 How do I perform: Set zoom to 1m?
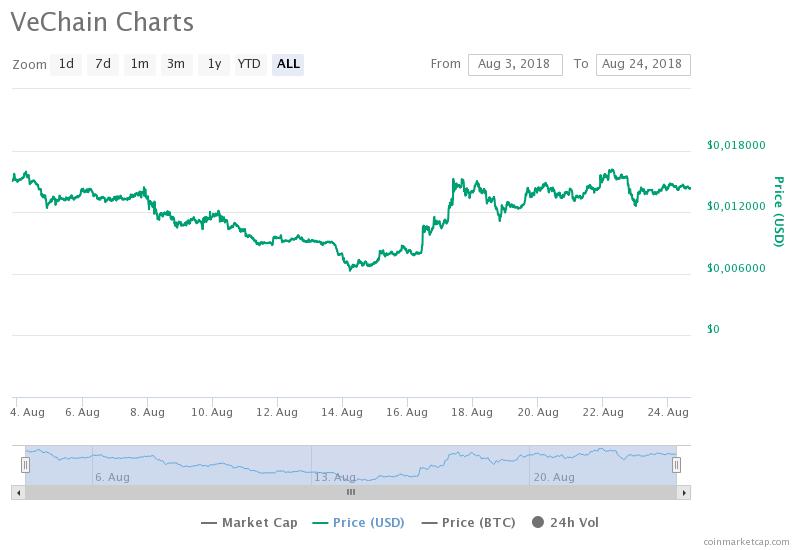tap(140, 64)
